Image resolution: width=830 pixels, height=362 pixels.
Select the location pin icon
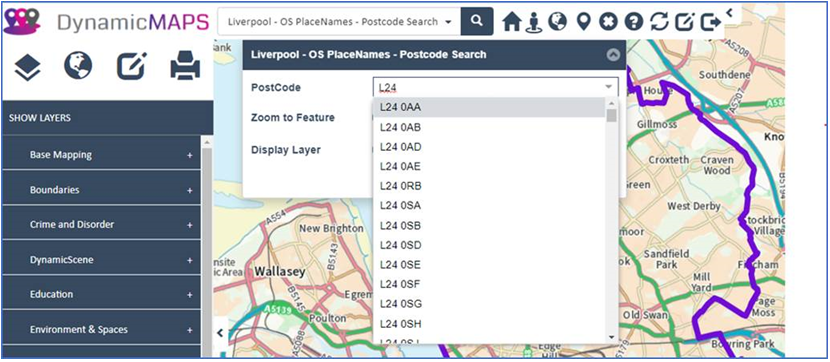click(x=583, y=22)
